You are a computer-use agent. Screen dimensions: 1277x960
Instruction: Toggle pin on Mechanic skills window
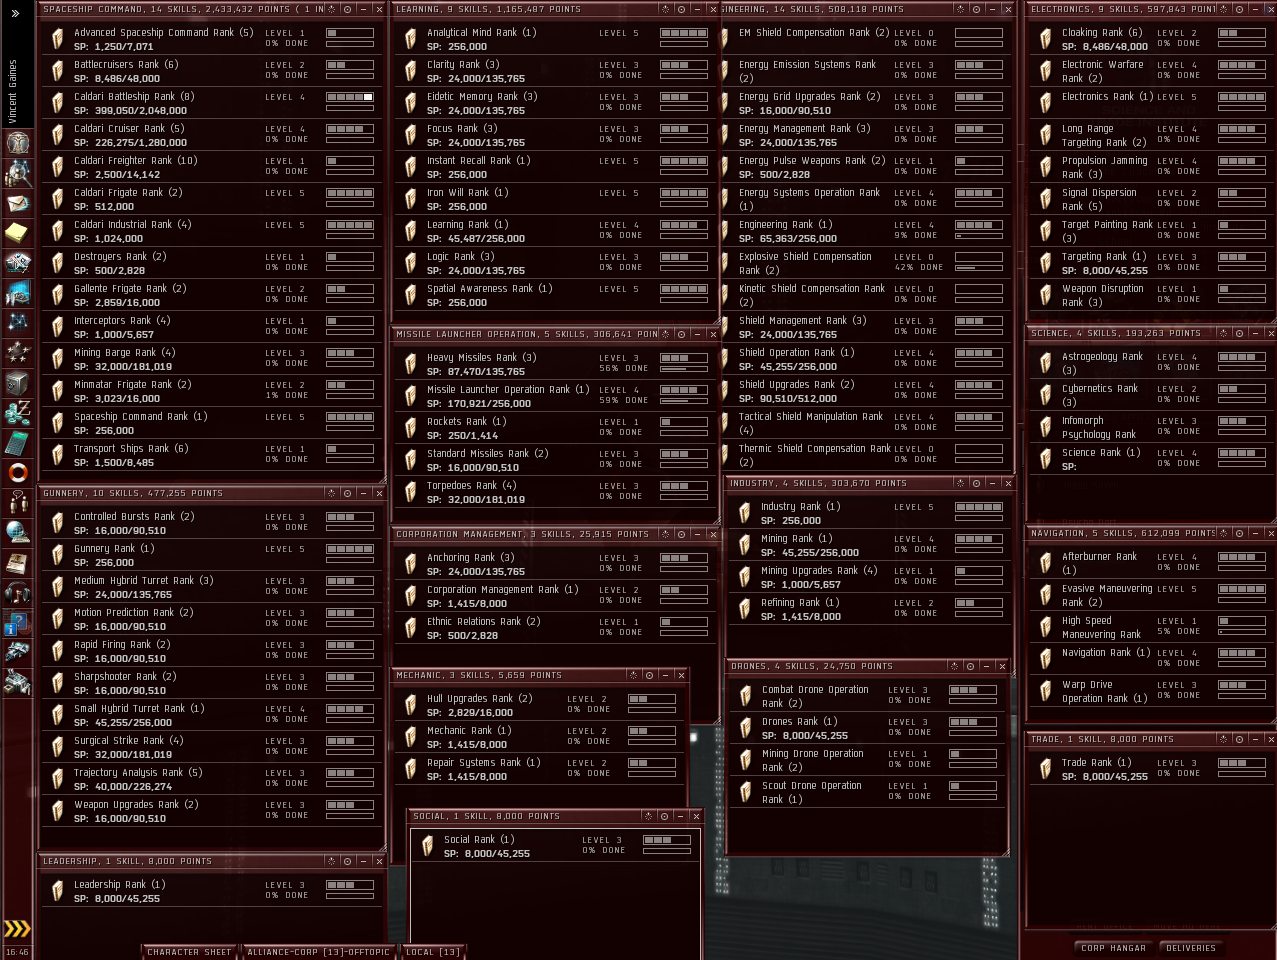pos(649,675)
